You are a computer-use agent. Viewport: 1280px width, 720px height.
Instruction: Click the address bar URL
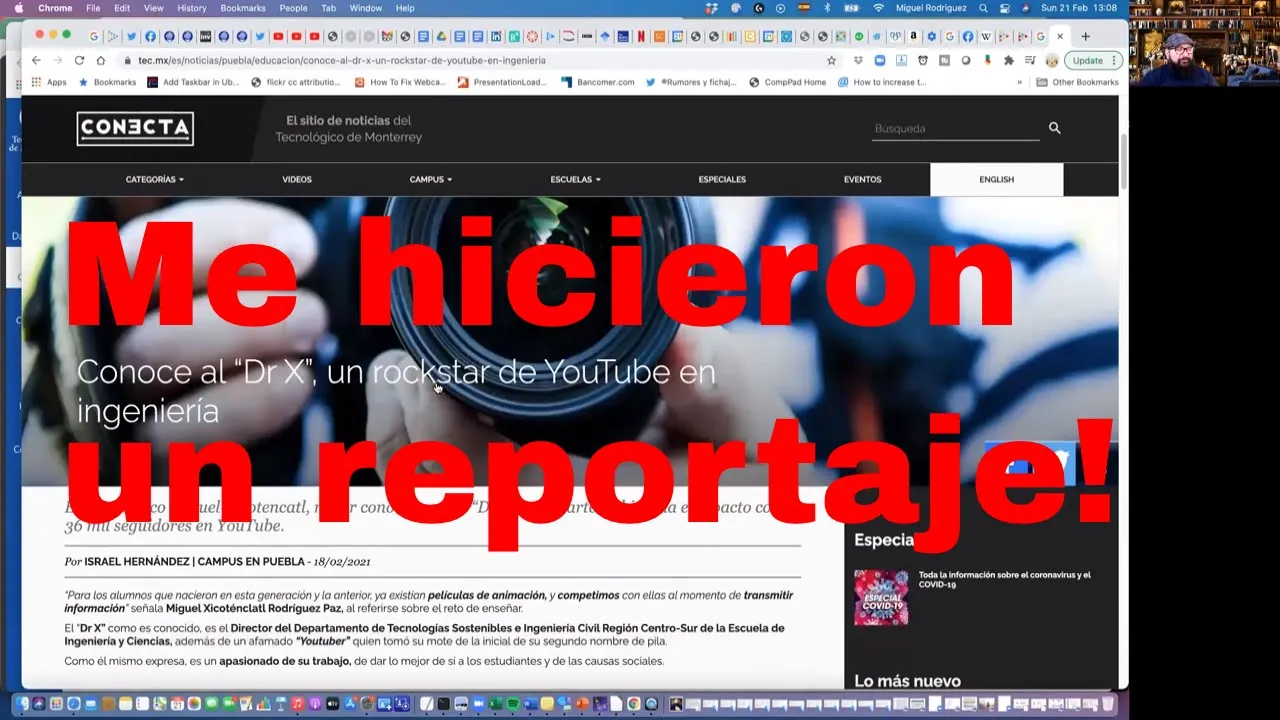342,60
